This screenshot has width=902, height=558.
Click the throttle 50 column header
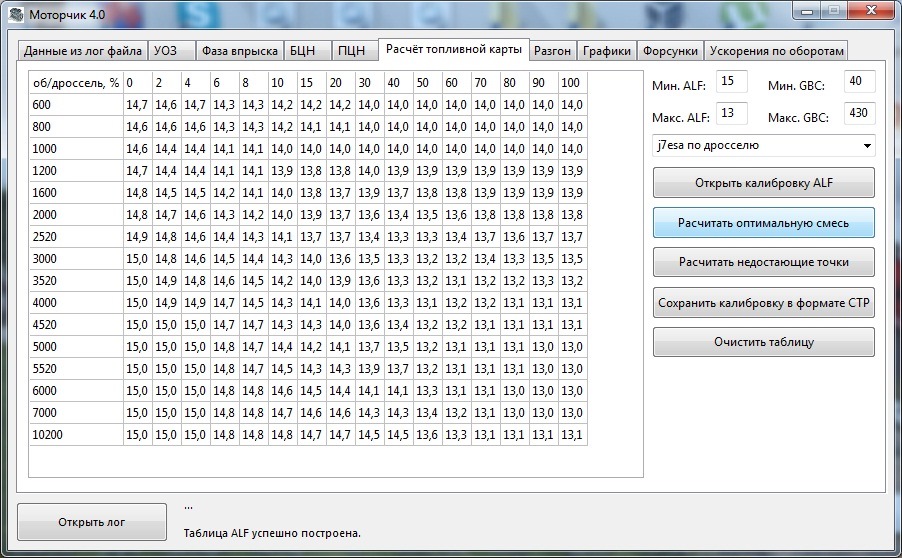pos(428,83)
